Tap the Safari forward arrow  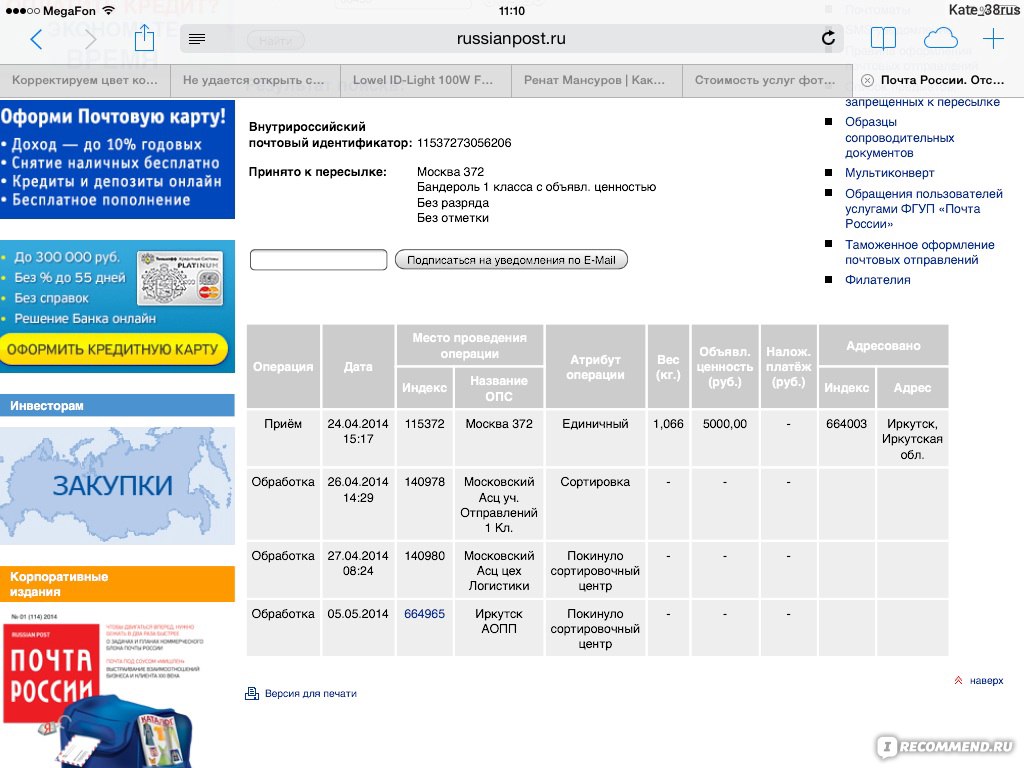[x=91, y=40]
